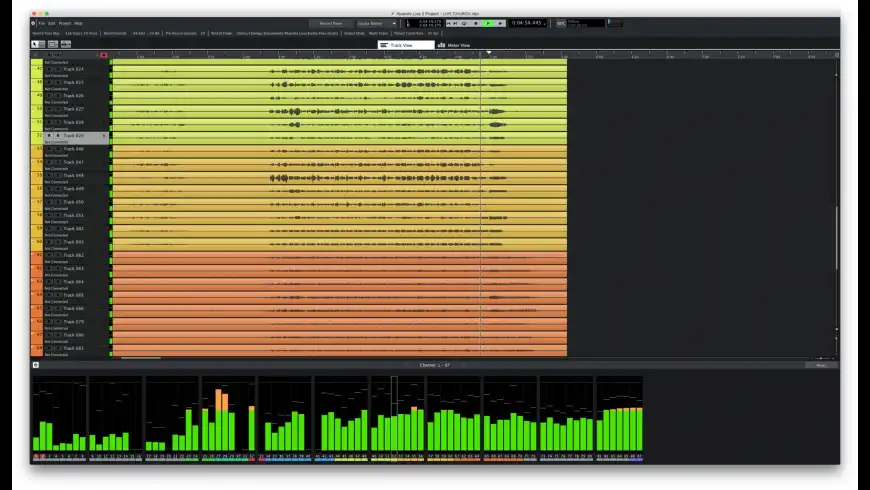This screenshot has width=870, height=490.
Task: Toggle the first button on Track 024
Action: (47, 69)
